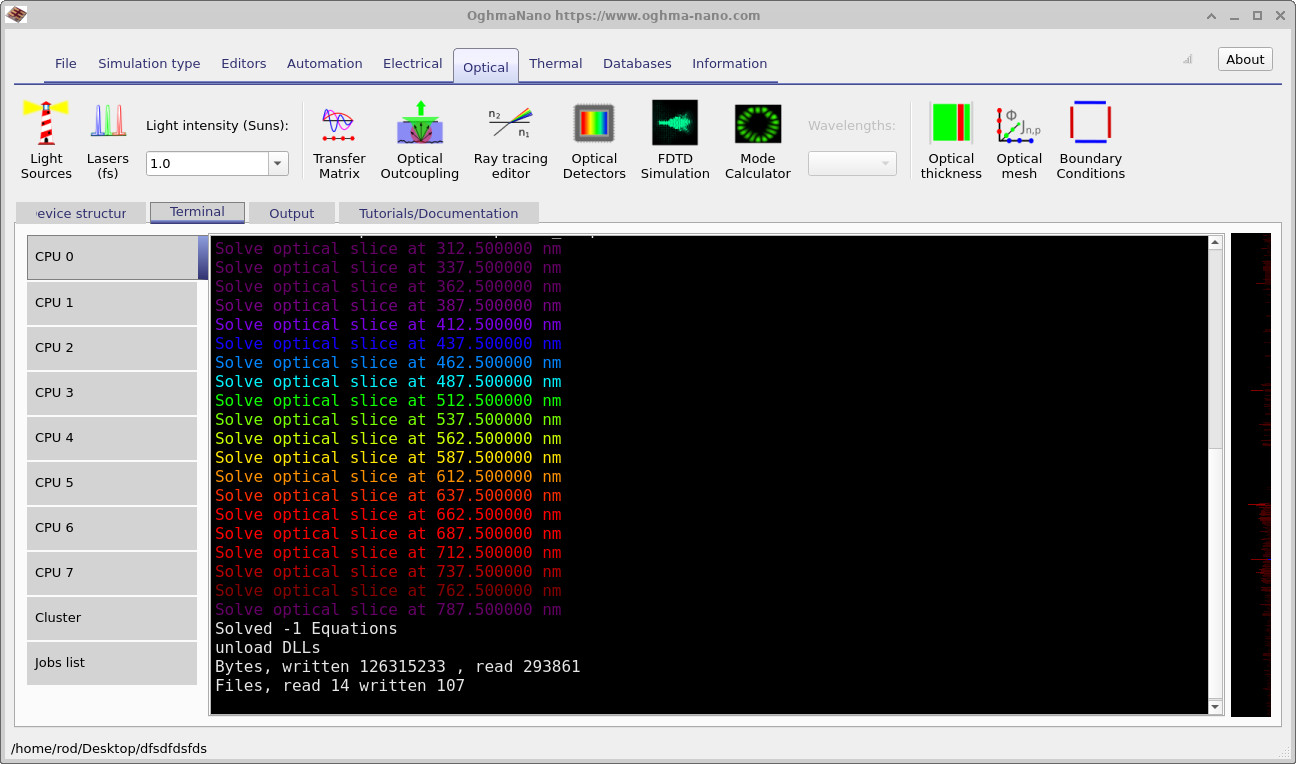The height and width of the screenshot is (764, 1296).
Task: Select the CPU 2 terminal
Action: pos(112,347)
